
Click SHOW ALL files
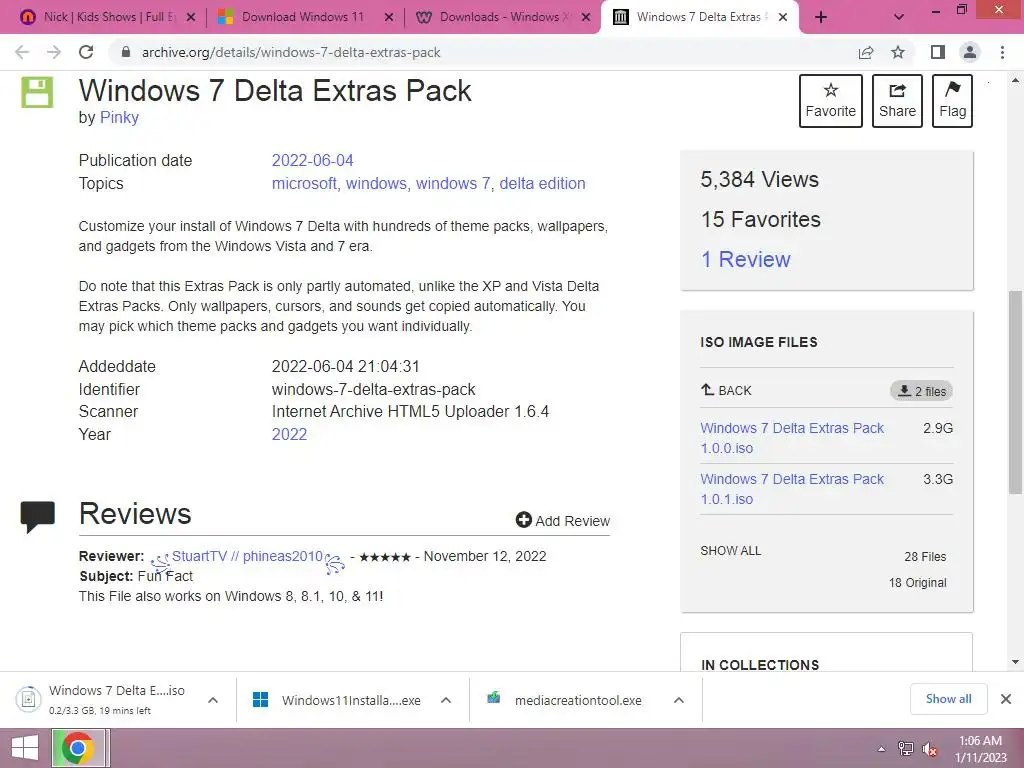731,551
